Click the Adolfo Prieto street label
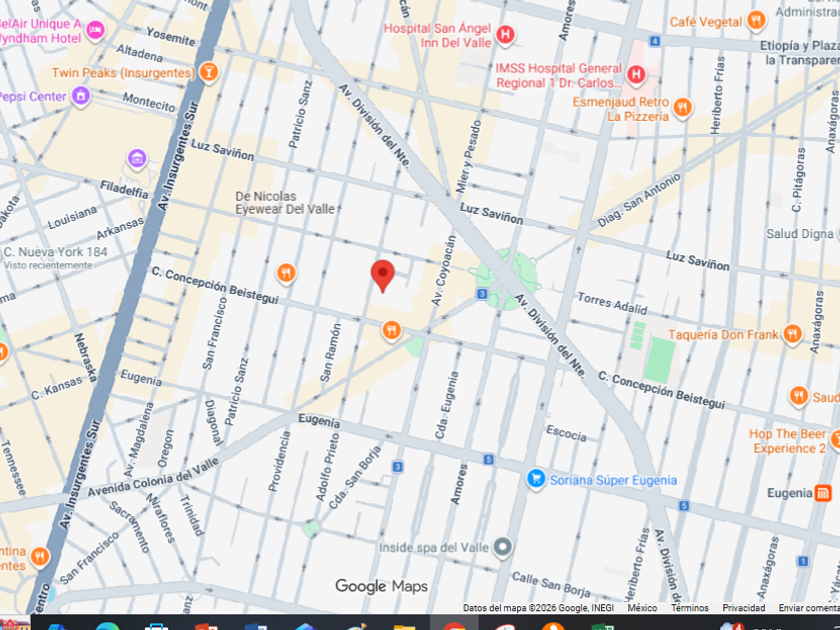 [327, 467]
